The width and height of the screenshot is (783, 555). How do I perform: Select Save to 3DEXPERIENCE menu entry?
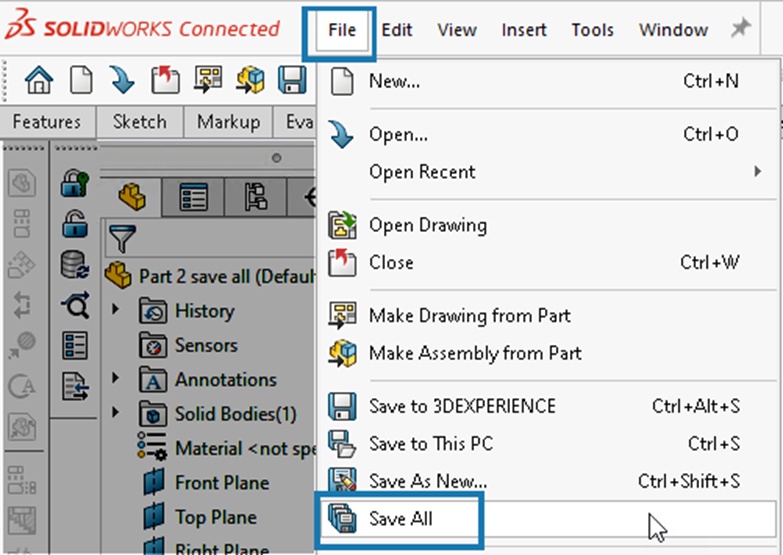click(461, 407)
